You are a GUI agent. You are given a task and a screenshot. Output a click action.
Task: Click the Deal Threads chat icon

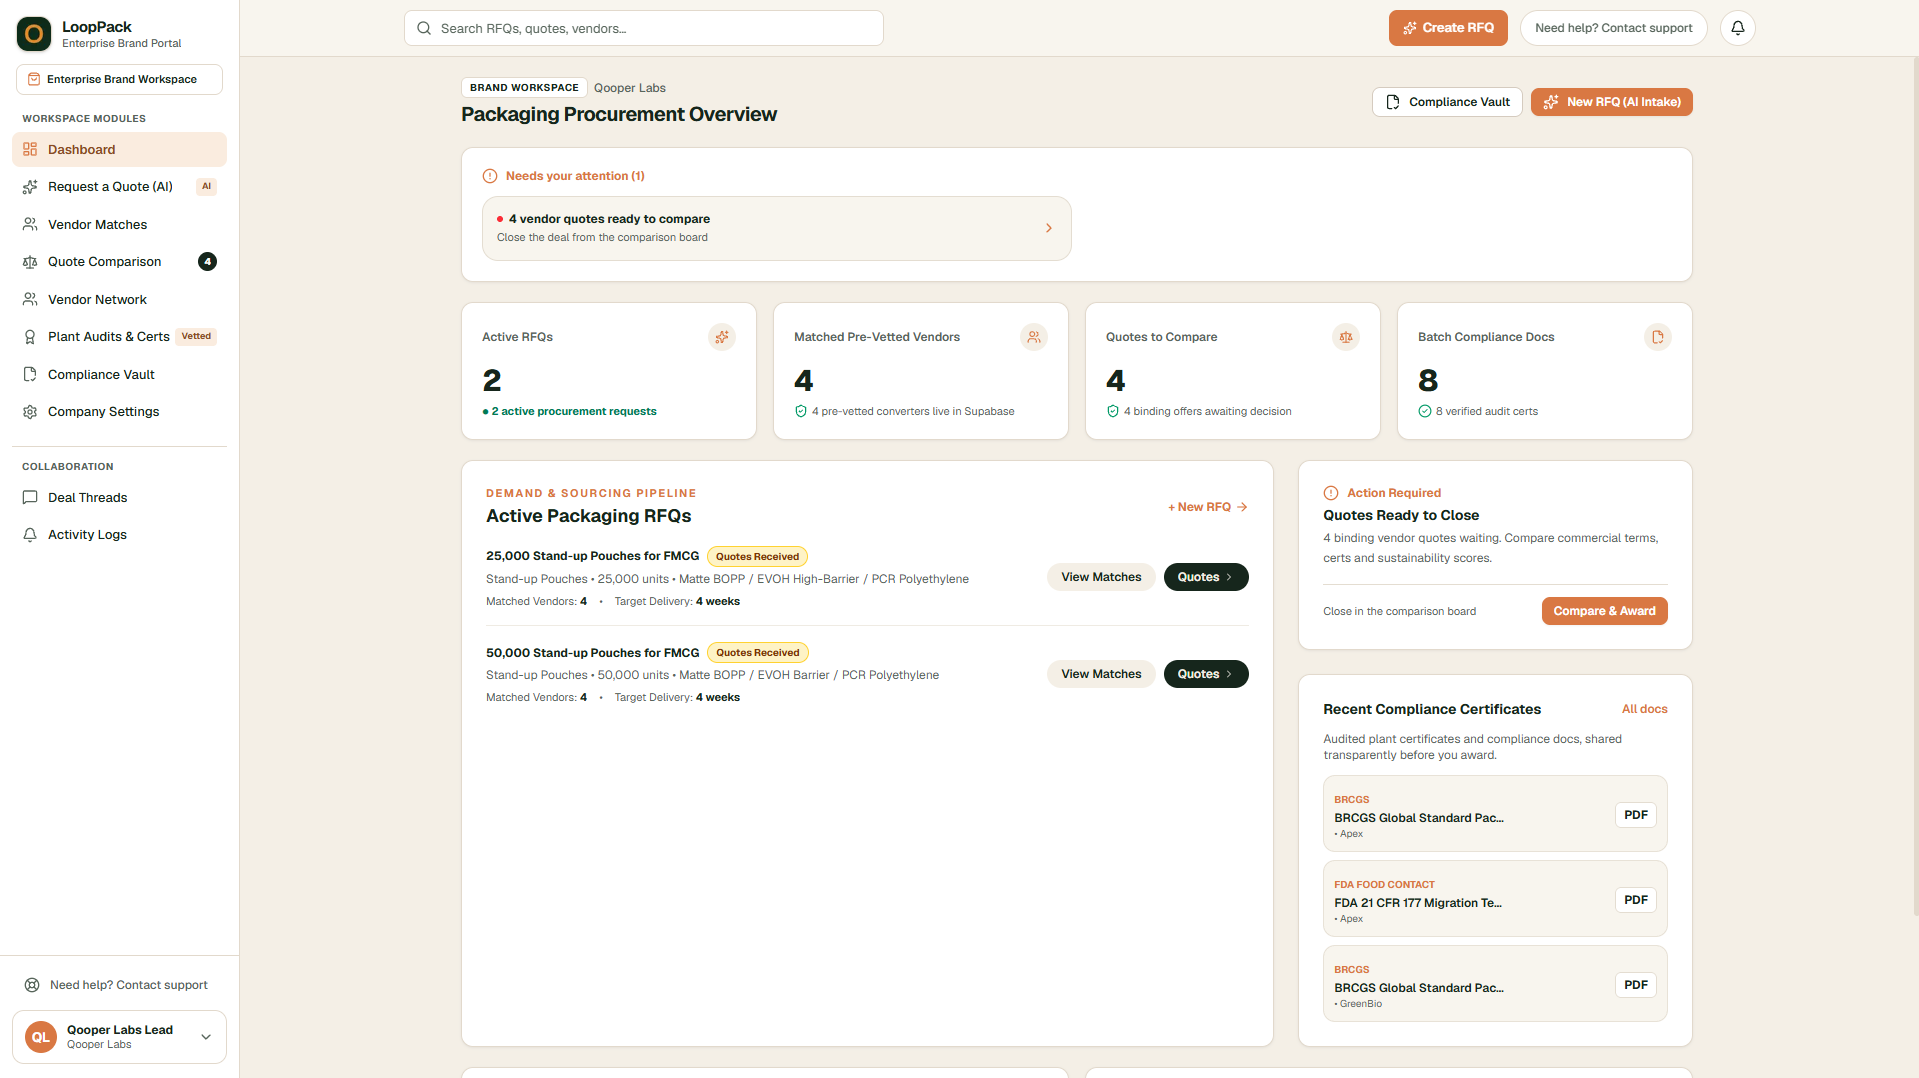30,497
